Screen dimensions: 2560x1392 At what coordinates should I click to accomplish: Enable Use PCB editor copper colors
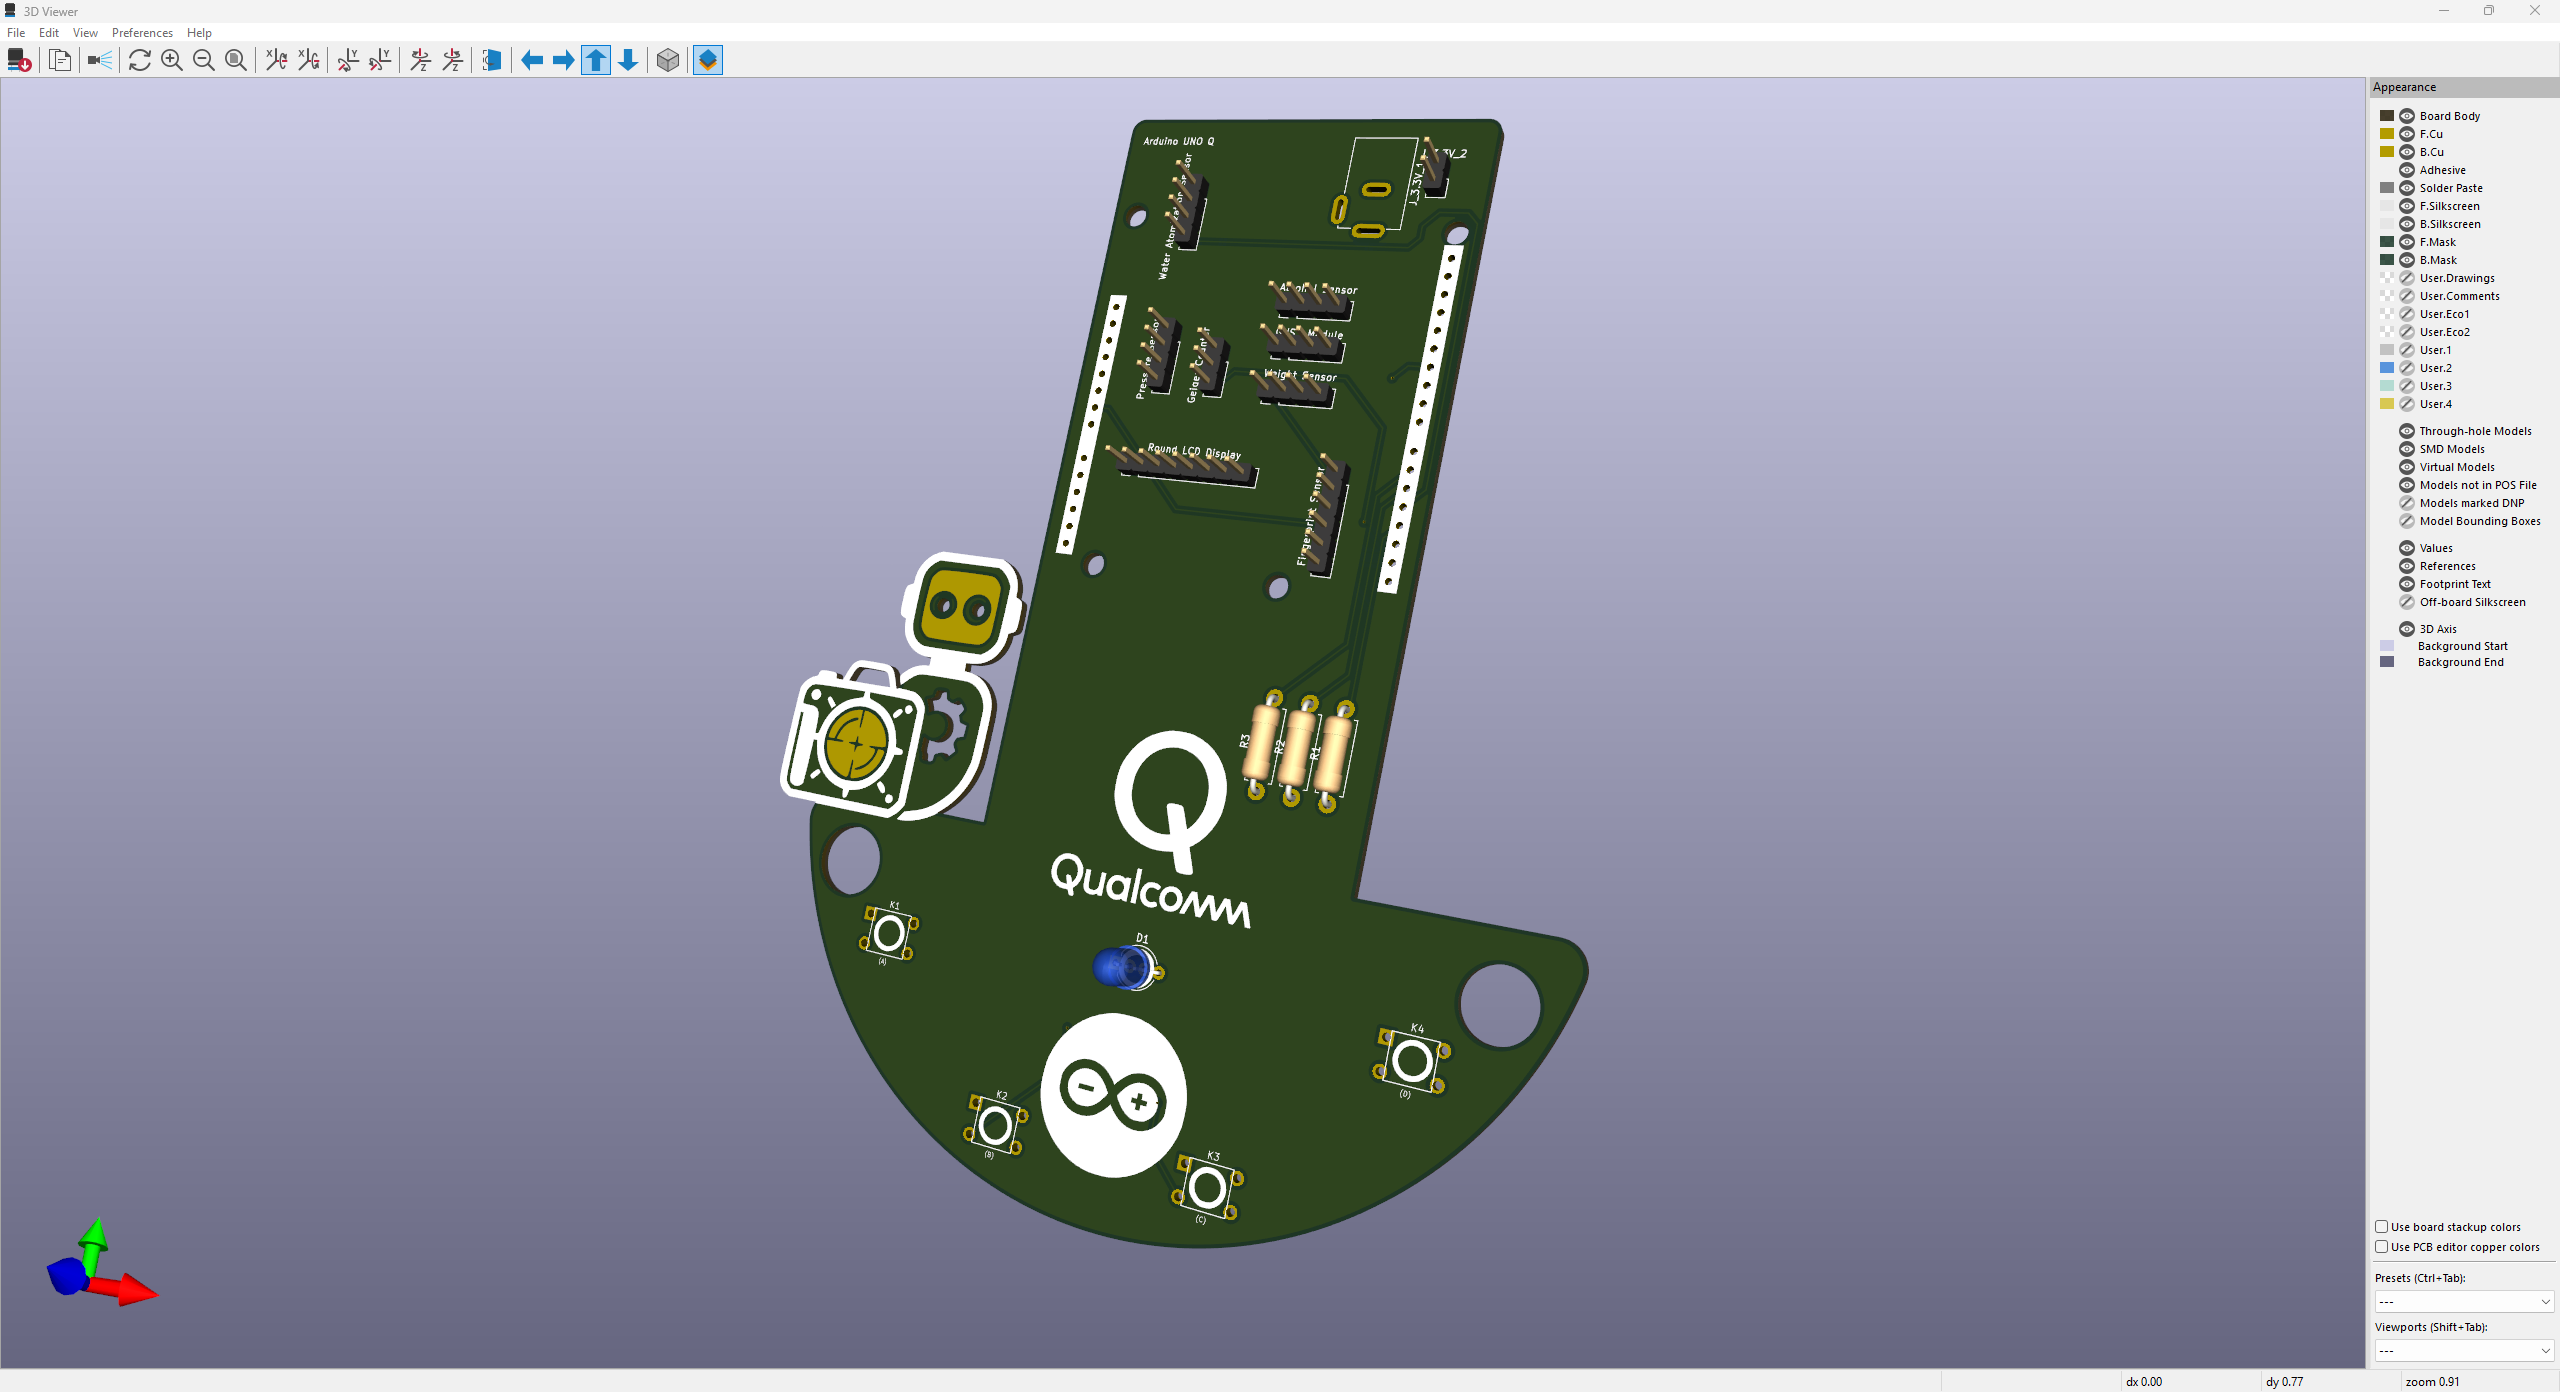[x=2382, y=1247]
